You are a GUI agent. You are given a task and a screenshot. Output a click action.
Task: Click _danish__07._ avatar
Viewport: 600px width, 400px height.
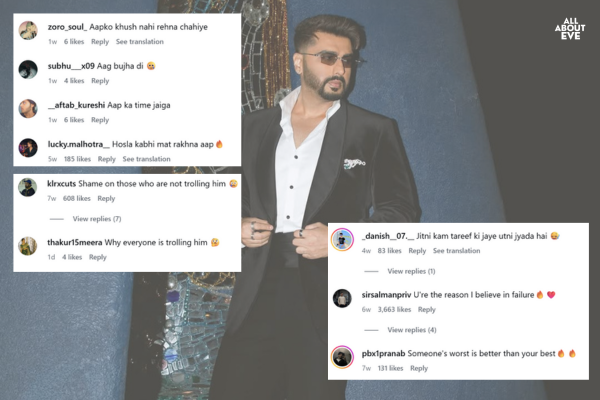coord(343,240)
